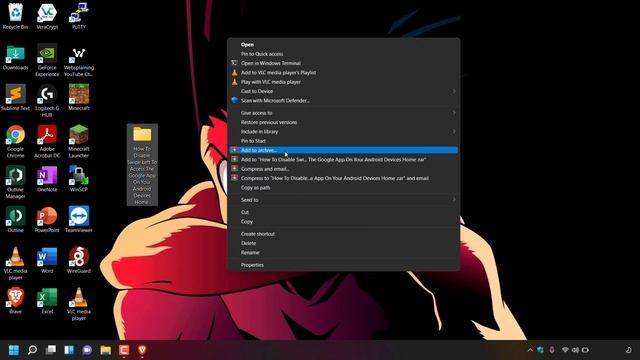The height and width of the screenshot is (360, 640).
Task: Choose Compress to named .rar and email
Action: [344, 178]
